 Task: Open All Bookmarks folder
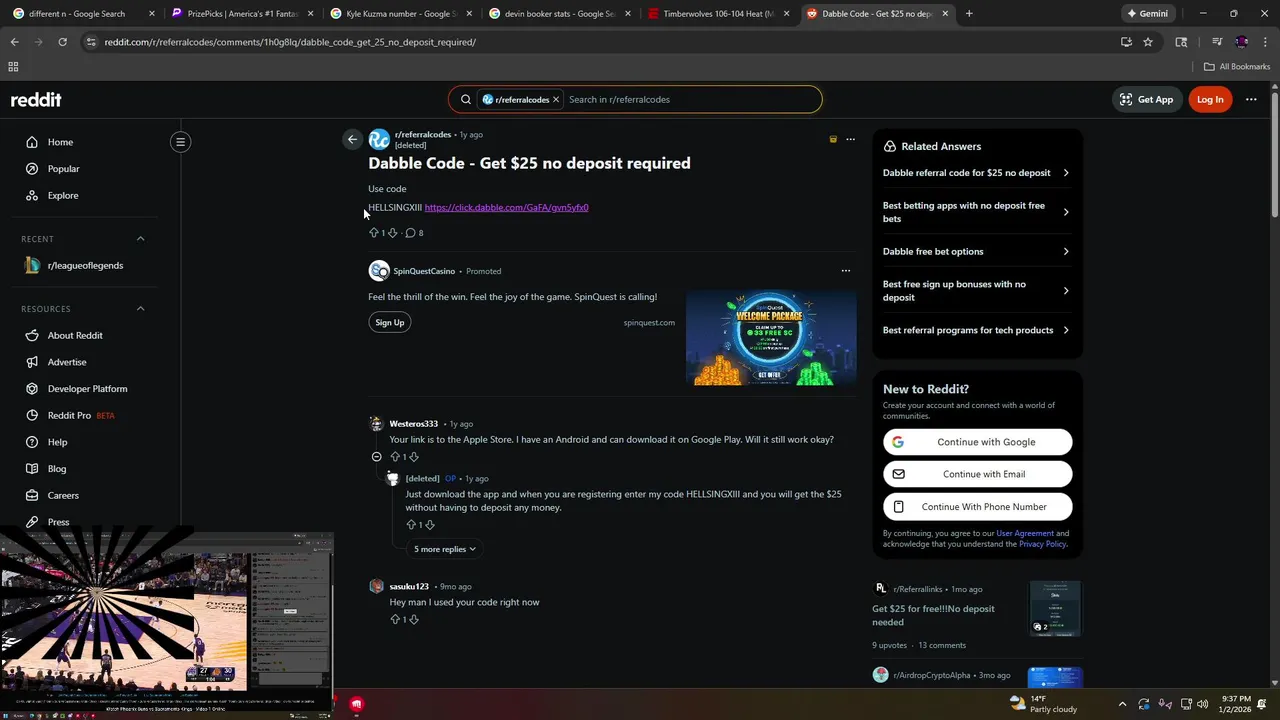click(1237, 67)
